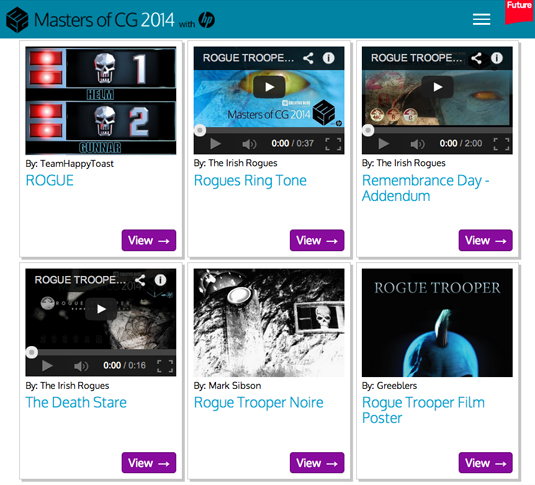The width and height of the screenshot is (535, 485).
Task: Show info for The Death Stare video
Action: point(160,280)
